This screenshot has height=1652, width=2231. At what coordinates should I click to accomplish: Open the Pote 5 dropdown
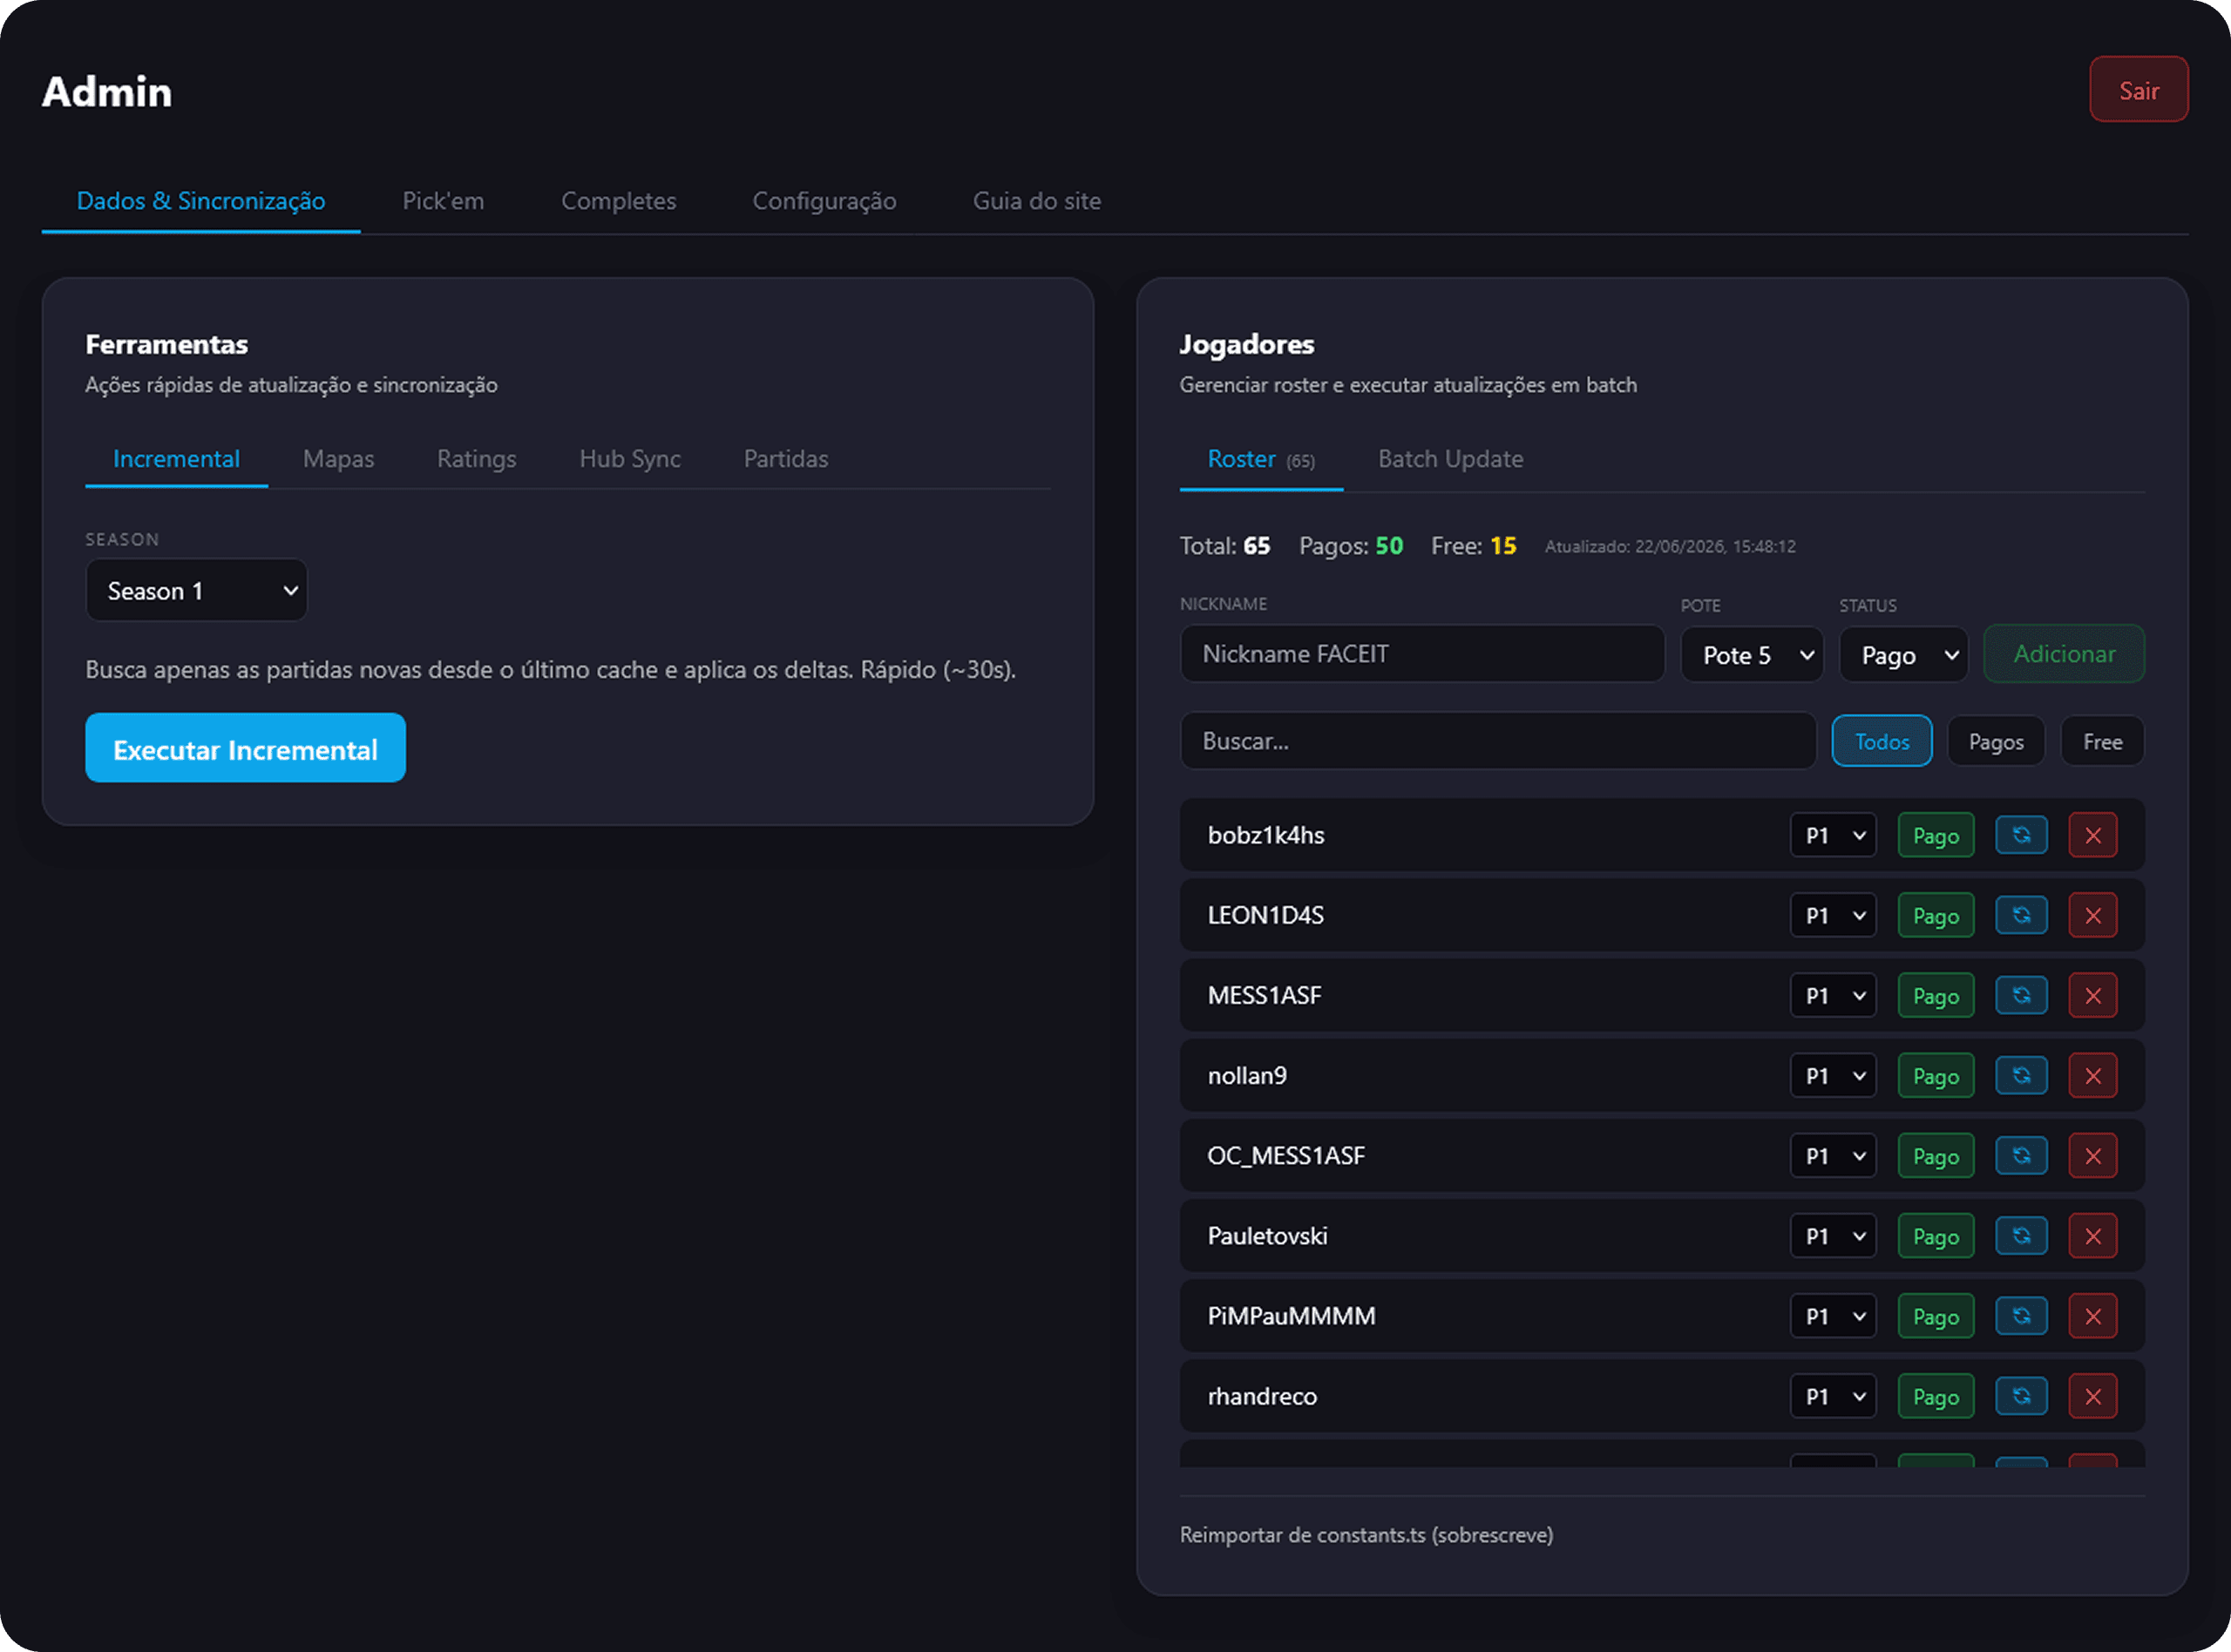click(x=1752, y=655)
